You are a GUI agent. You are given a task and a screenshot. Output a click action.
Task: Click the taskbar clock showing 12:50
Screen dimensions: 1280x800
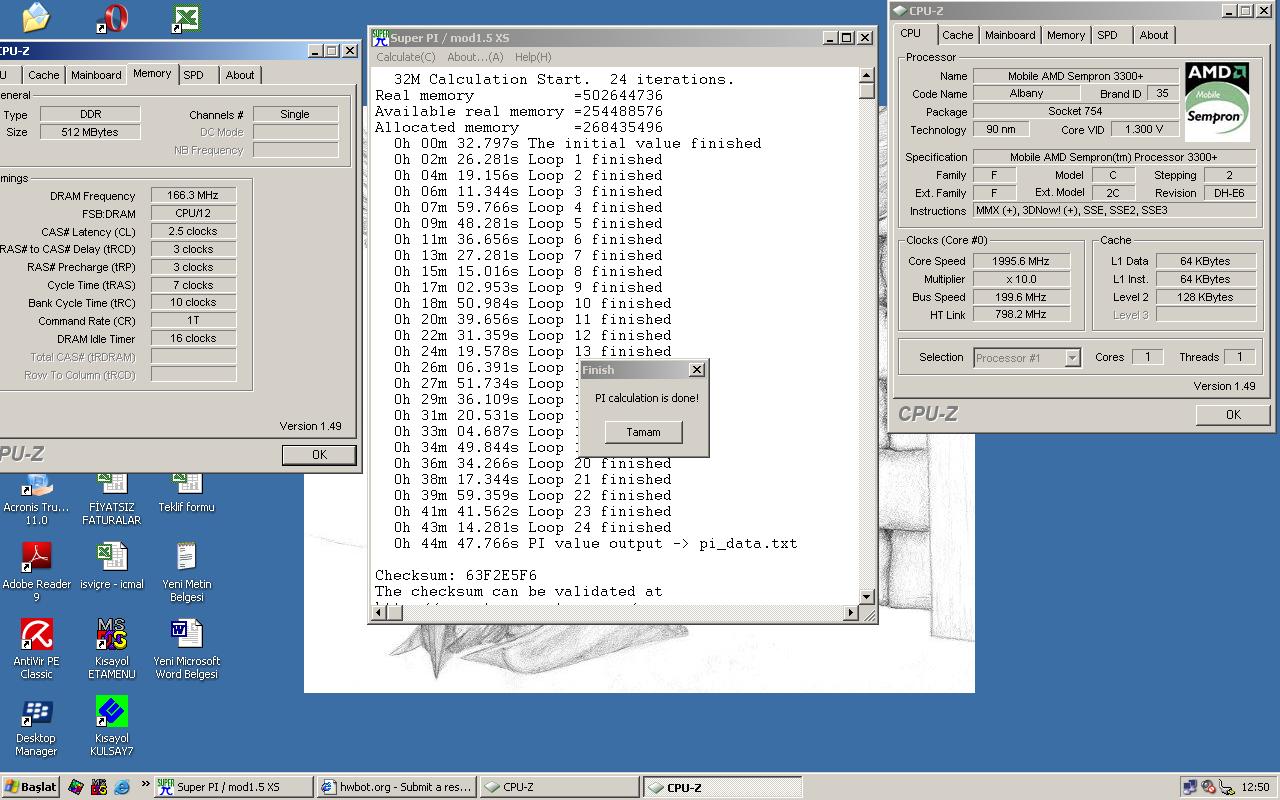1255,787
